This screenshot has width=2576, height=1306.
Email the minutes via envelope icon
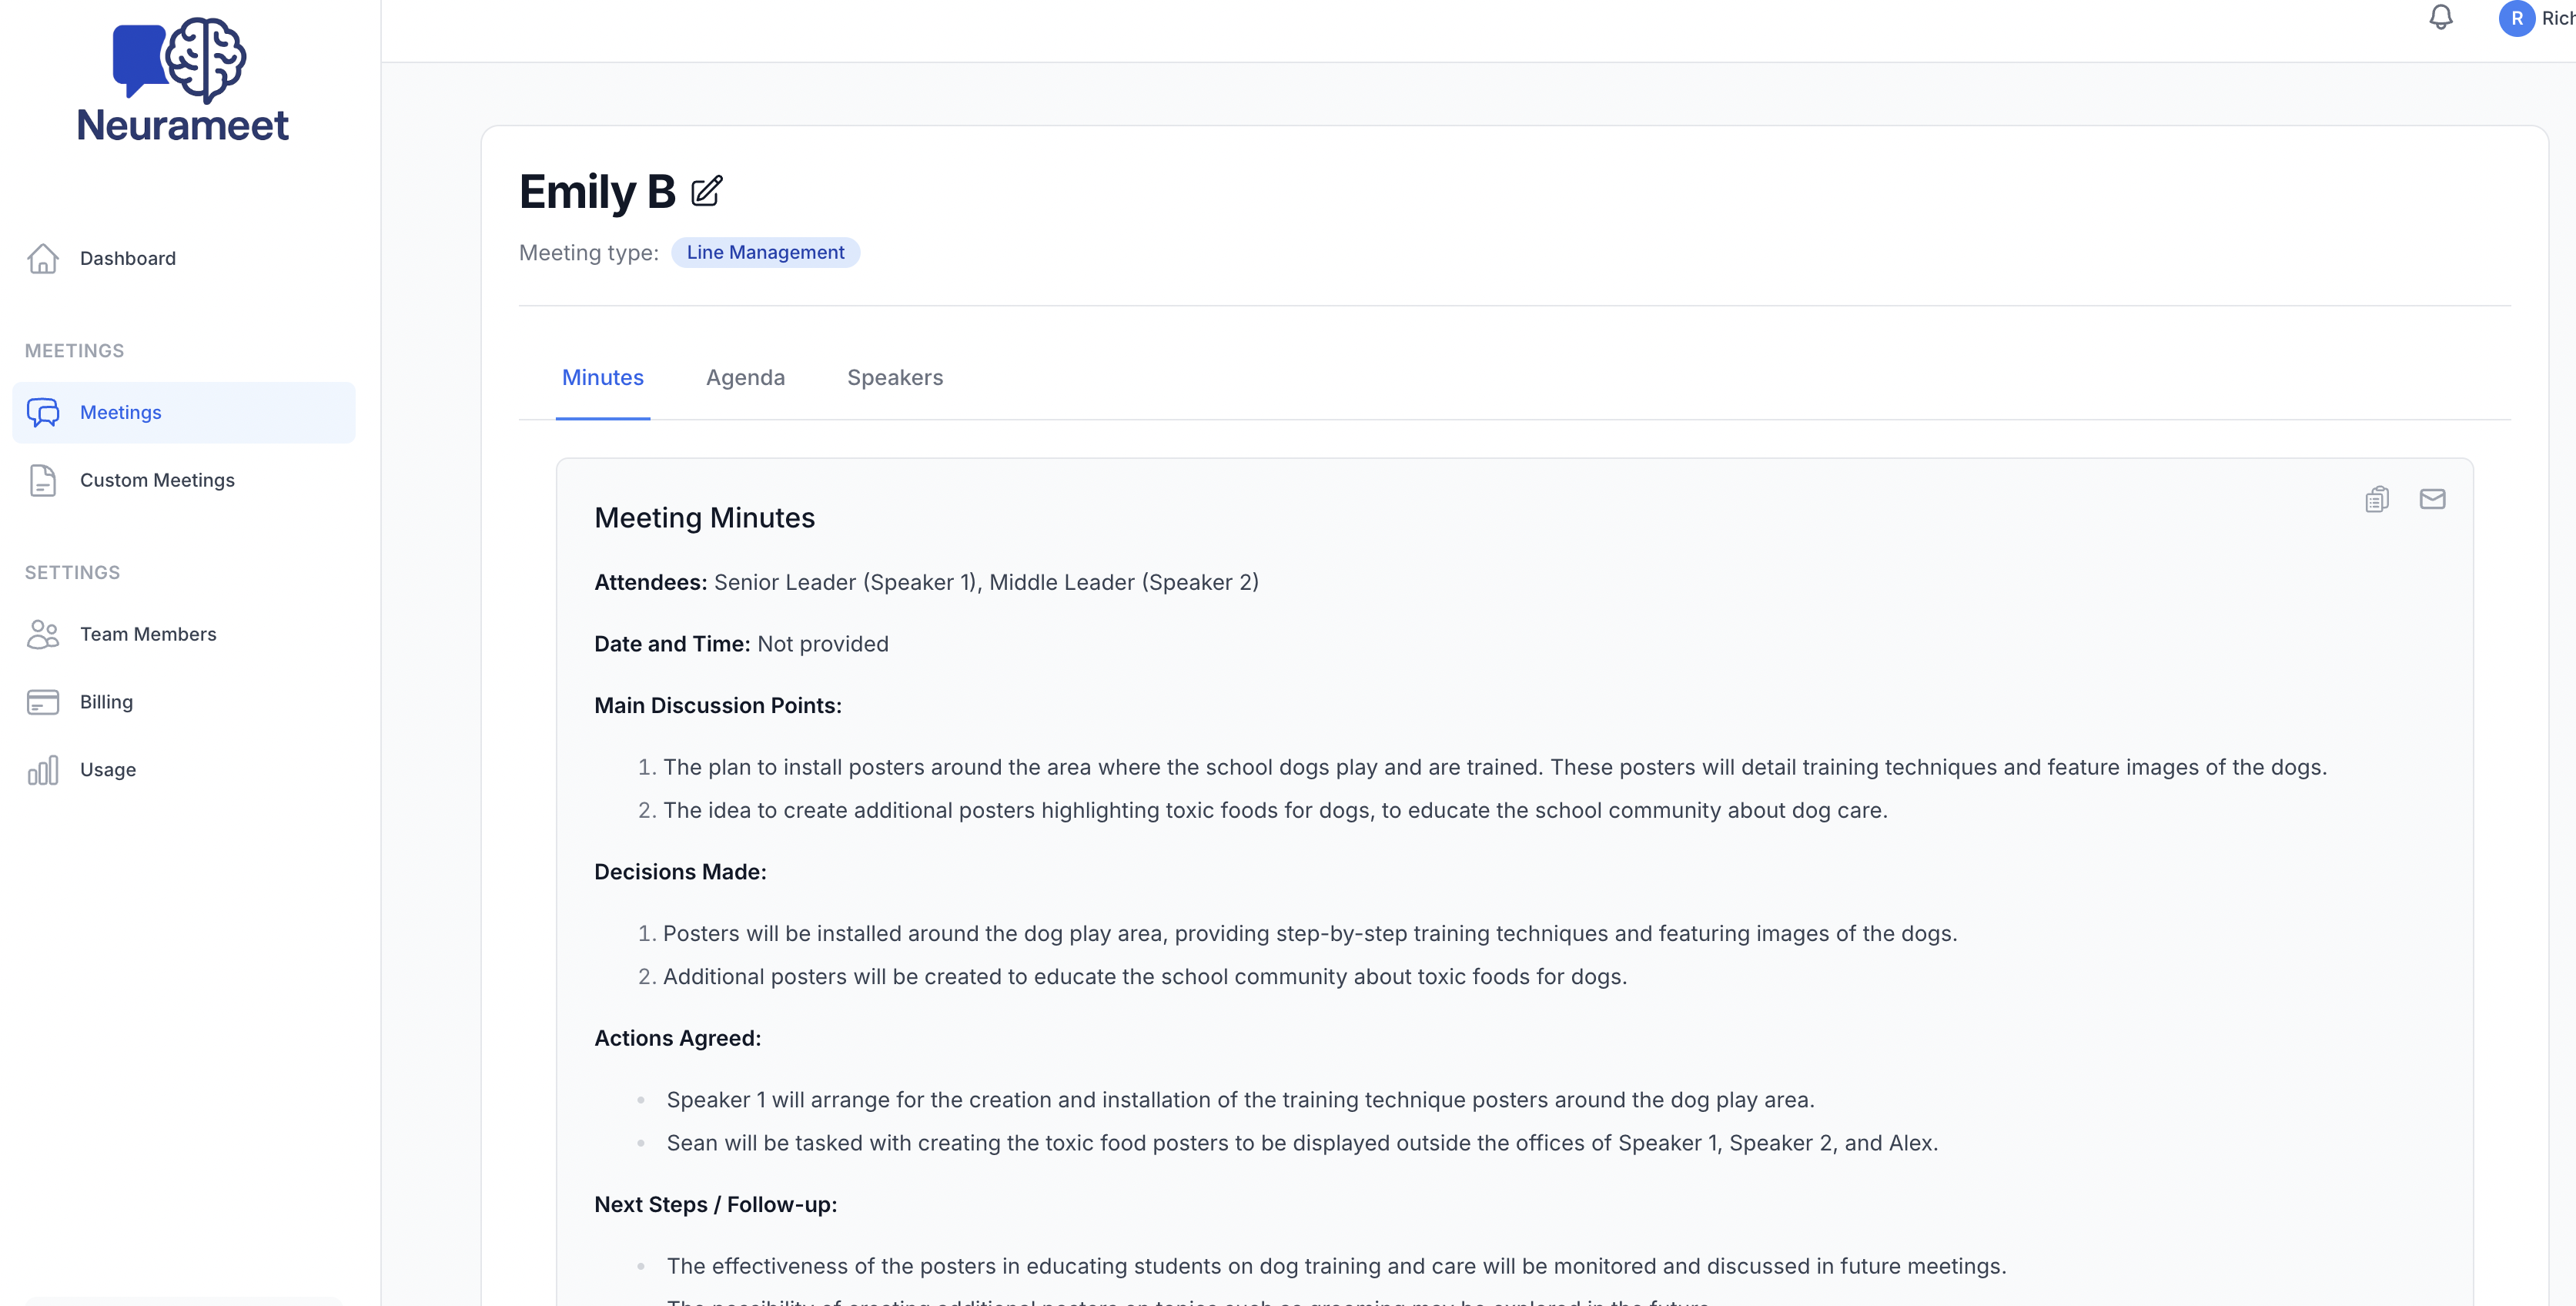point(2432,499)
